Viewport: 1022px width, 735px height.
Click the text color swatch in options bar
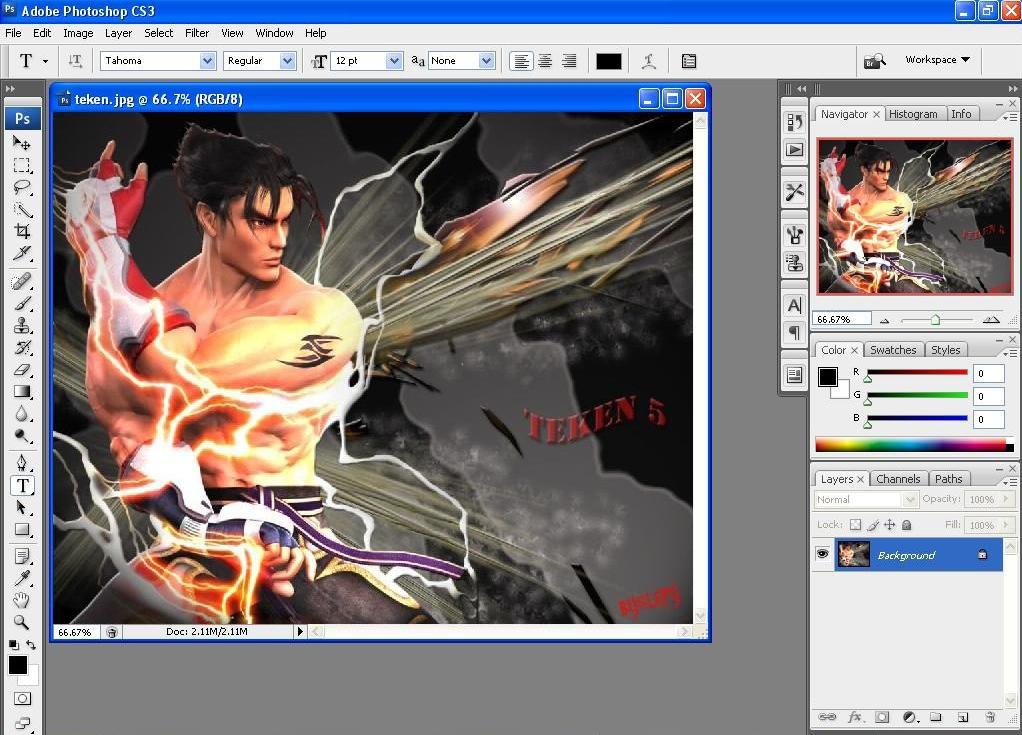coord(609,61)
